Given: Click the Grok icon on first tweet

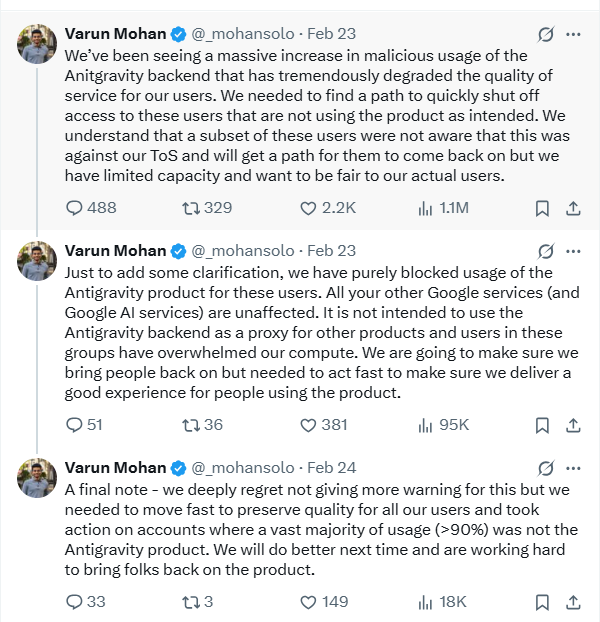Looking at the screenshot, I should pyautogui.click(x=545, y=34).
